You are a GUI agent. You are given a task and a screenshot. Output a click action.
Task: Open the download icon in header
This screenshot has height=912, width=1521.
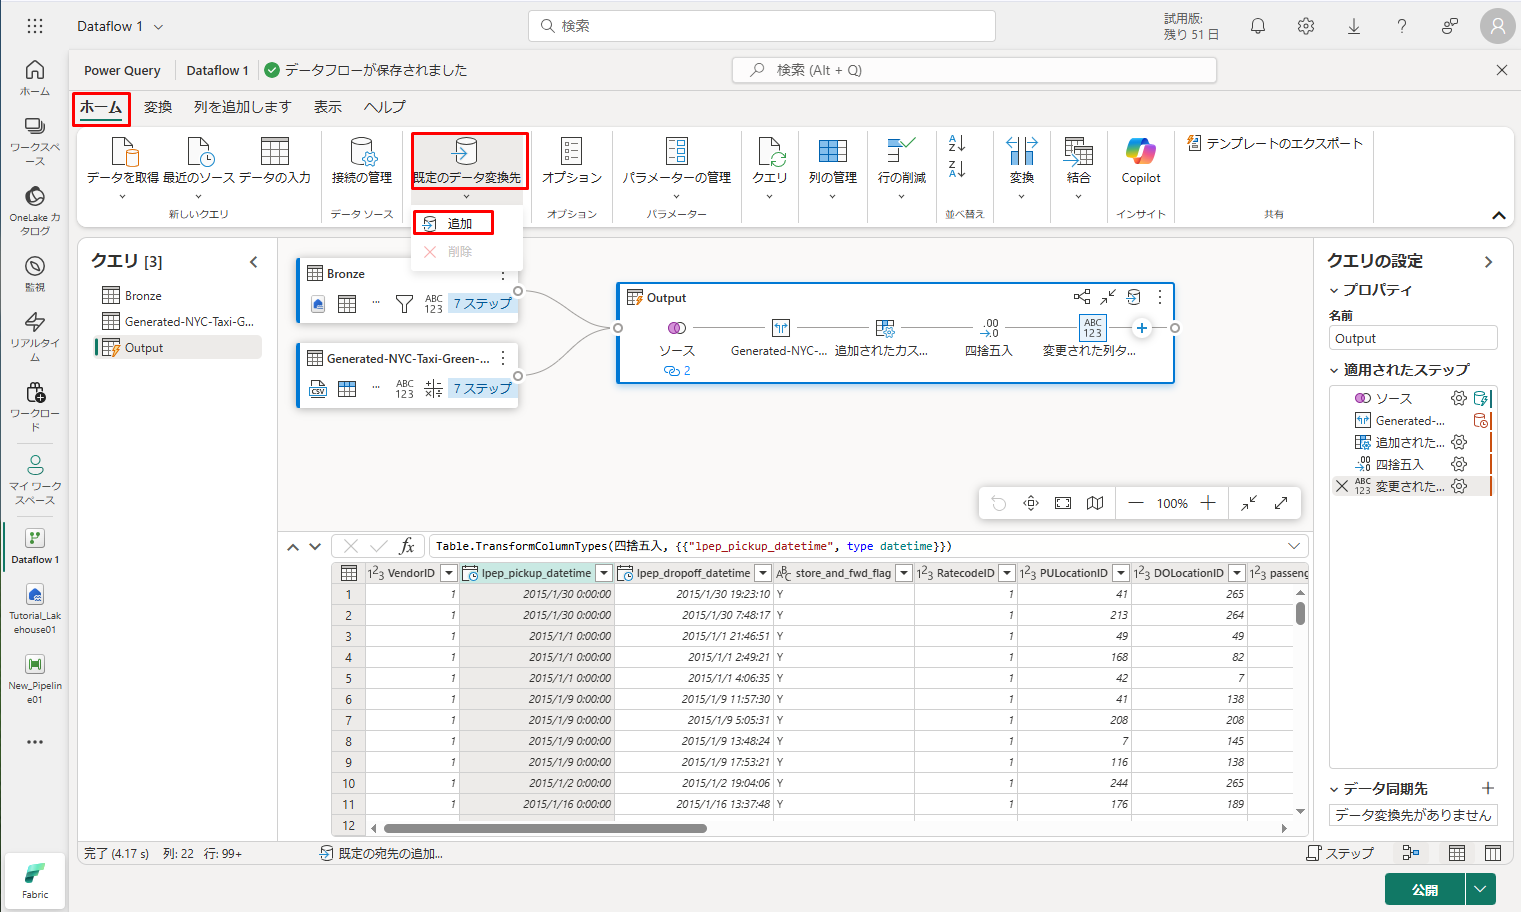(1354, 26)
